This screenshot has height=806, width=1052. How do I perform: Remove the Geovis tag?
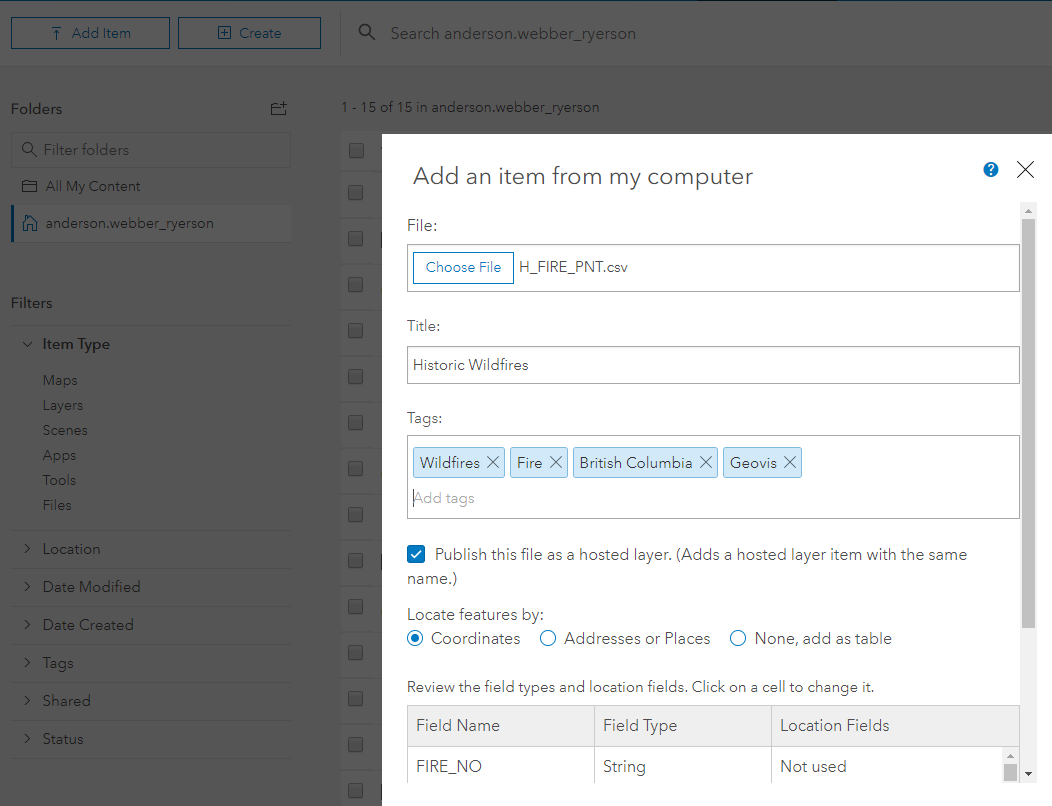790,463
